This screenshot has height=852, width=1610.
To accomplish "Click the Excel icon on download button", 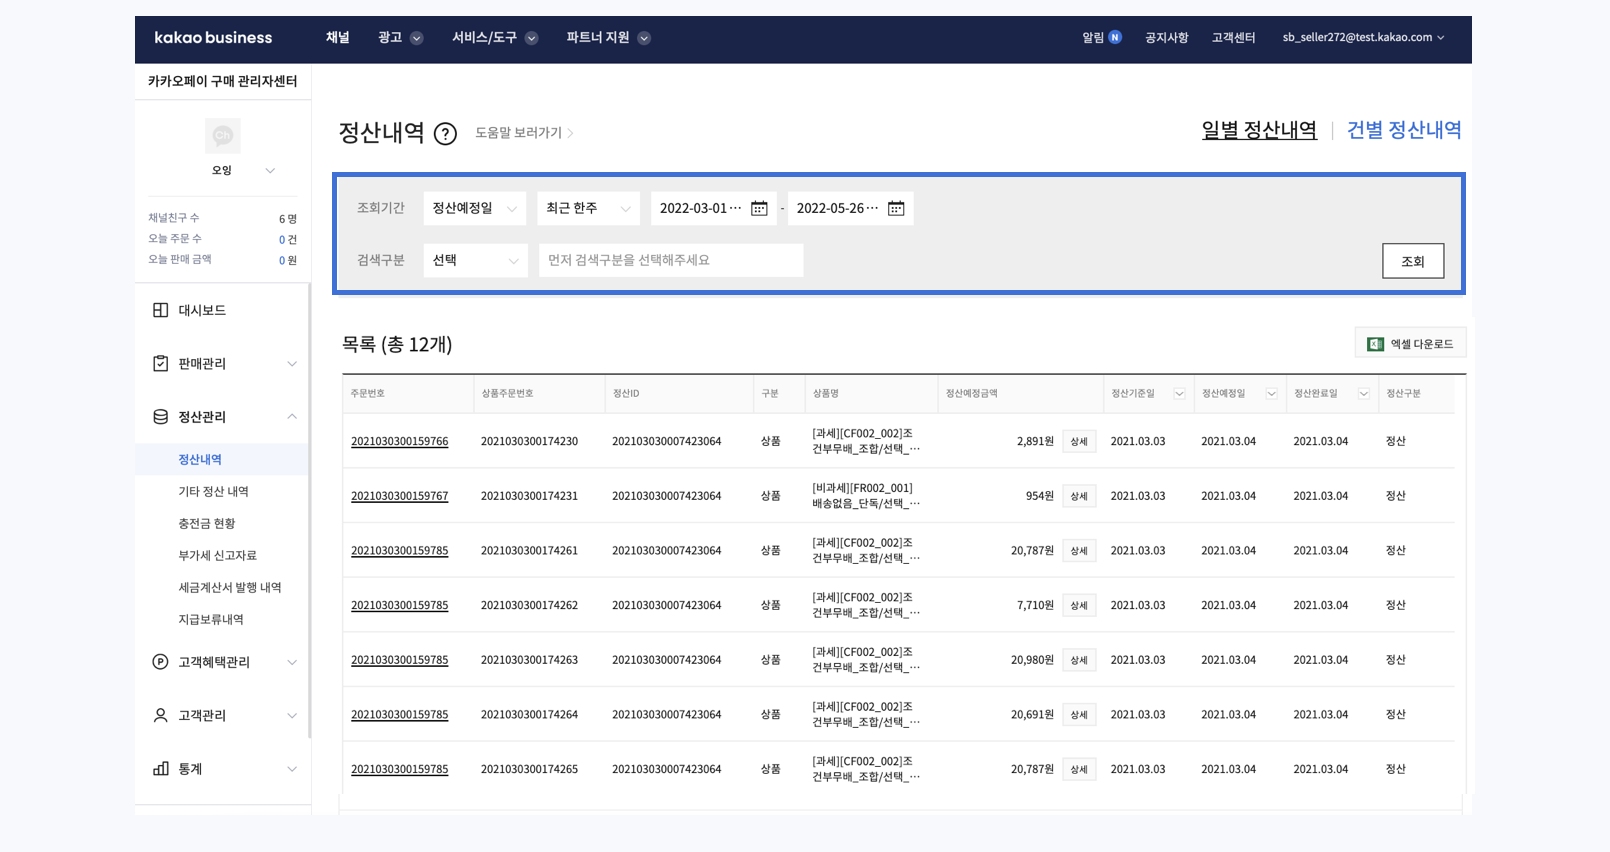I will coord(1375,344).
